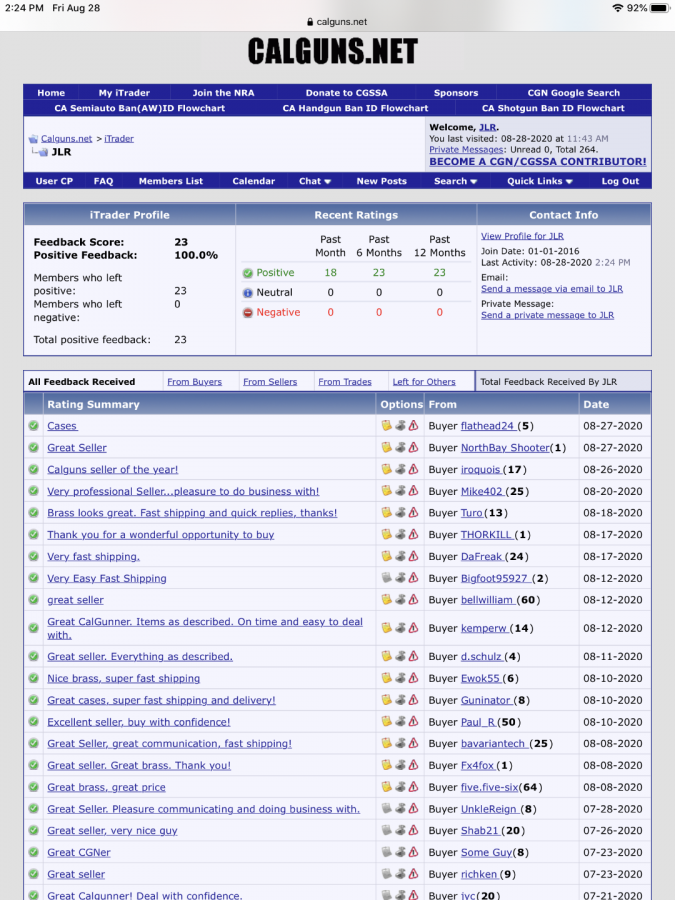Click View Profile for JLR

pyautogui.click(x=522, y=236)
